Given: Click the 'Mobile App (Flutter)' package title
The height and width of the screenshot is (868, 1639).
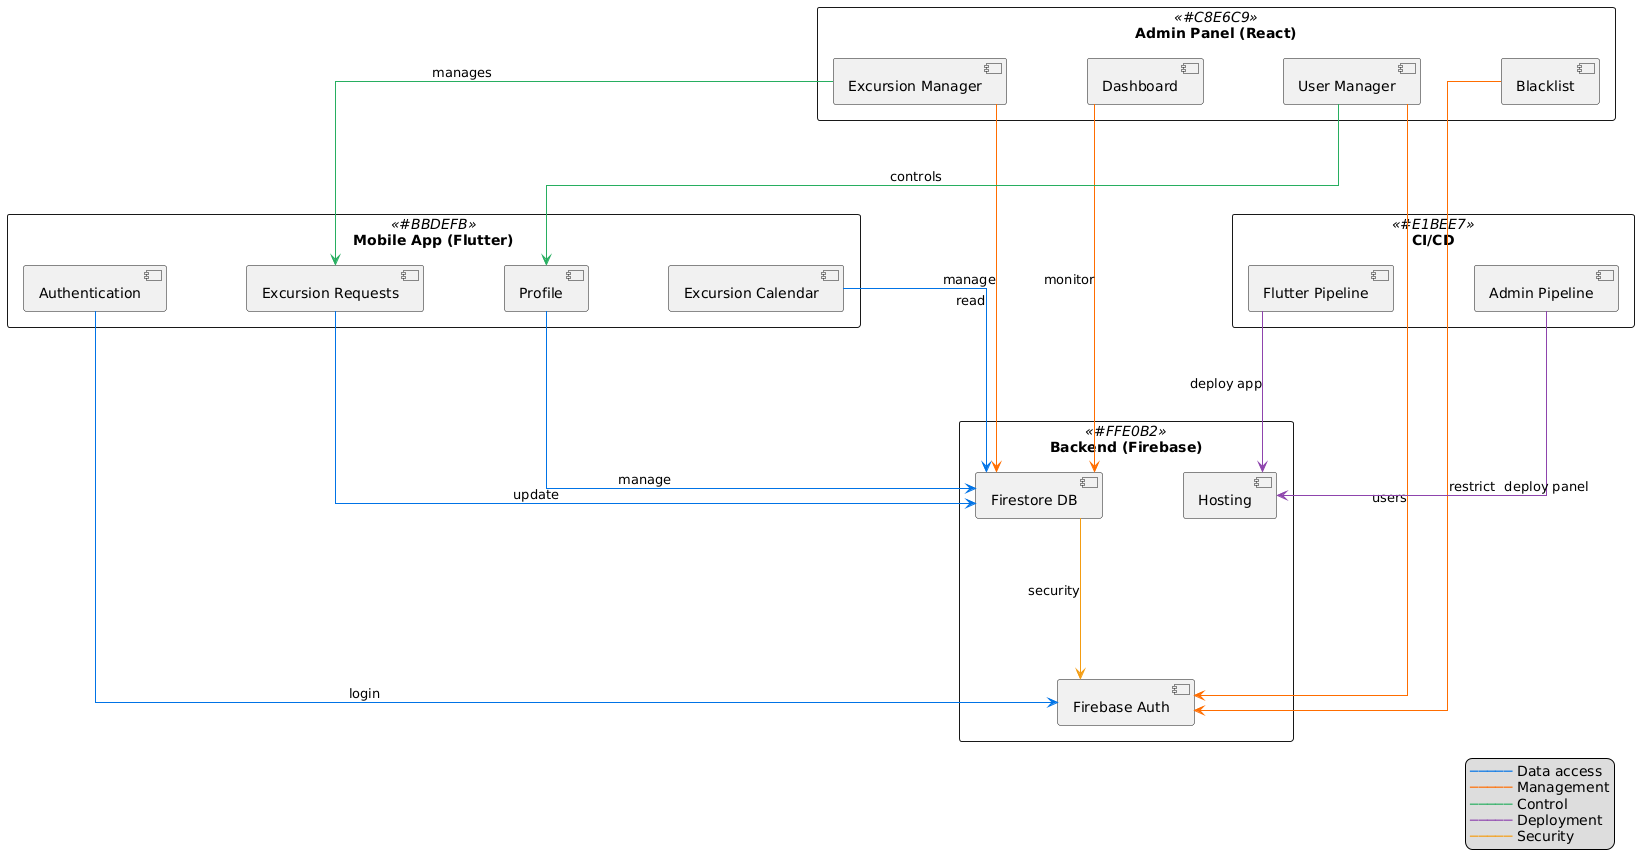Looking at the screenshot, I should [x=433, y=240].
